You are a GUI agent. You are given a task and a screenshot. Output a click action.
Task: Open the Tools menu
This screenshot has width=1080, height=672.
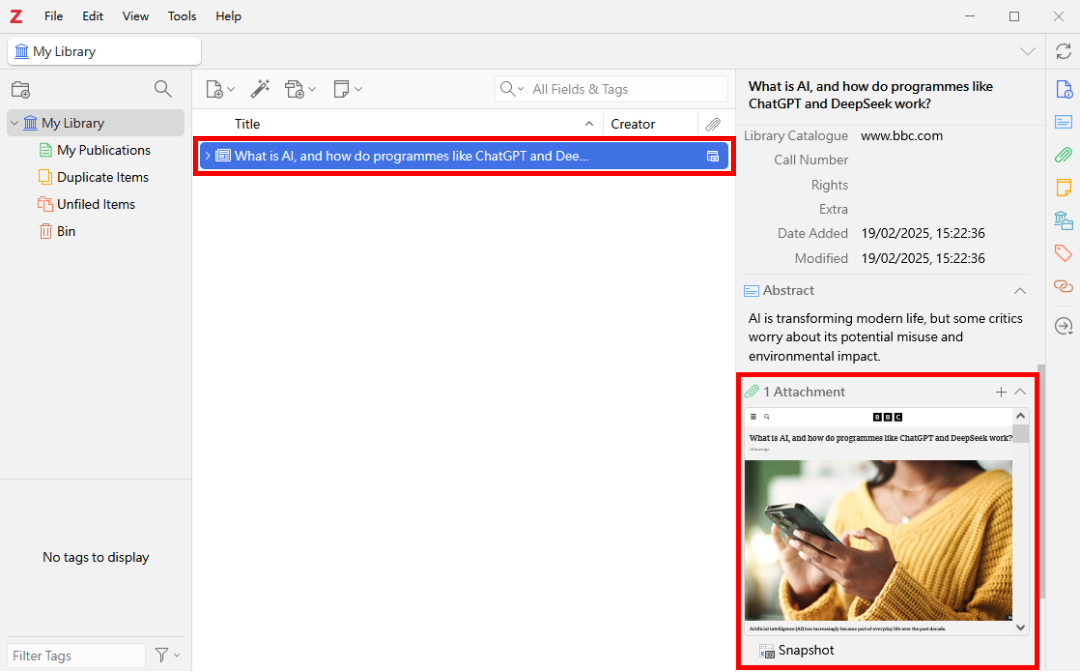pyautogui.click(x=182, y=16)
